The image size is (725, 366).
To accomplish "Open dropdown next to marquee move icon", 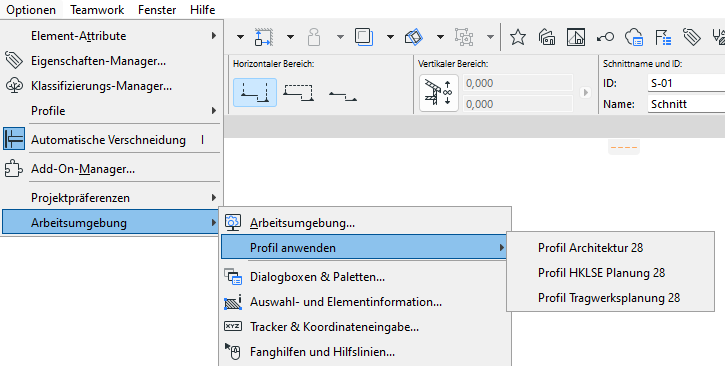I will pos(290,37).
